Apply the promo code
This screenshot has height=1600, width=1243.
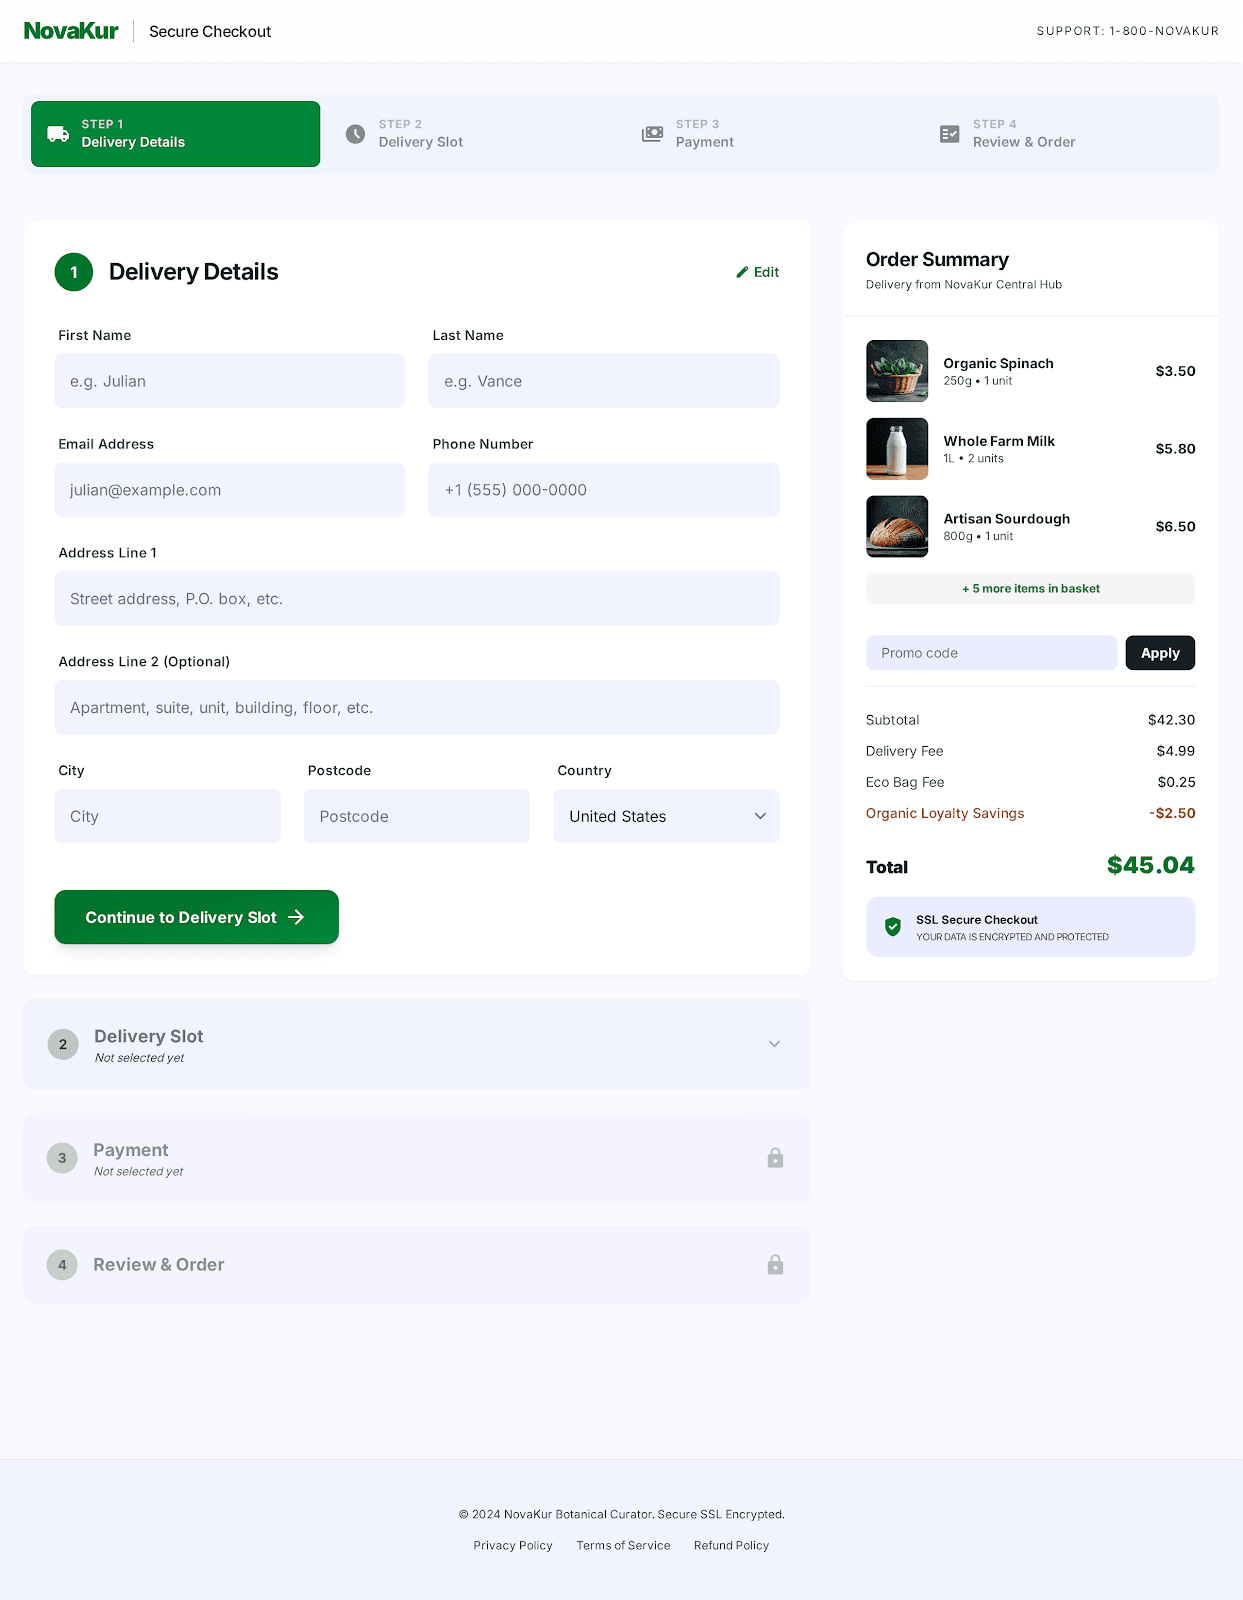(x=1159, y=653)
